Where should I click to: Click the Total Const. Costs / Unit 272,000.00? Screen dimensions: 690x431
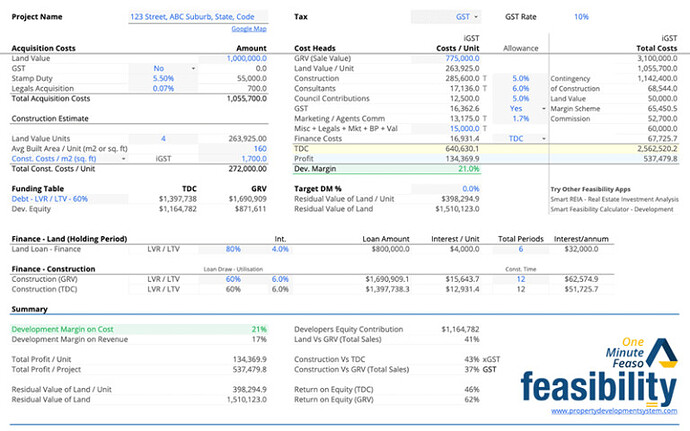(x=247, y=169)
